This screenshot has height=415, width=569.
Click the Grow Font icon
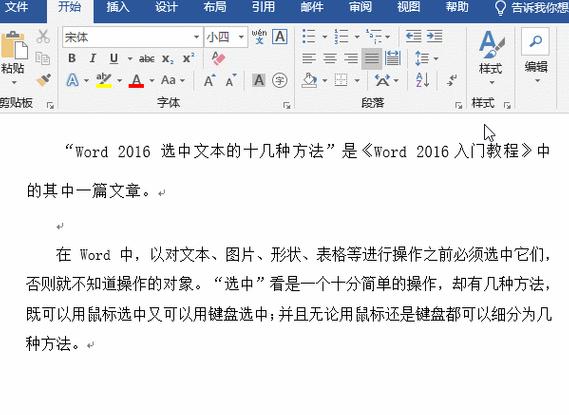pyautogui.click(x=209, y=81)
